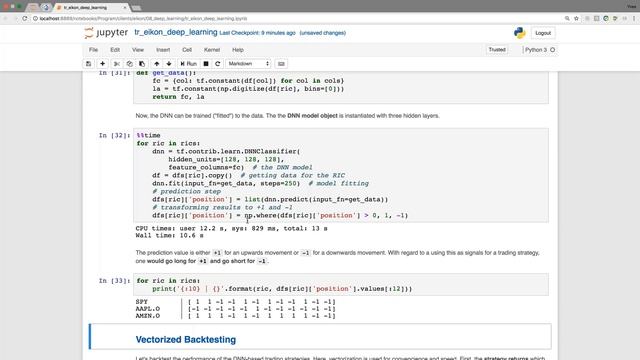Click the Vectorized Backtesting heading

[186, 340]
